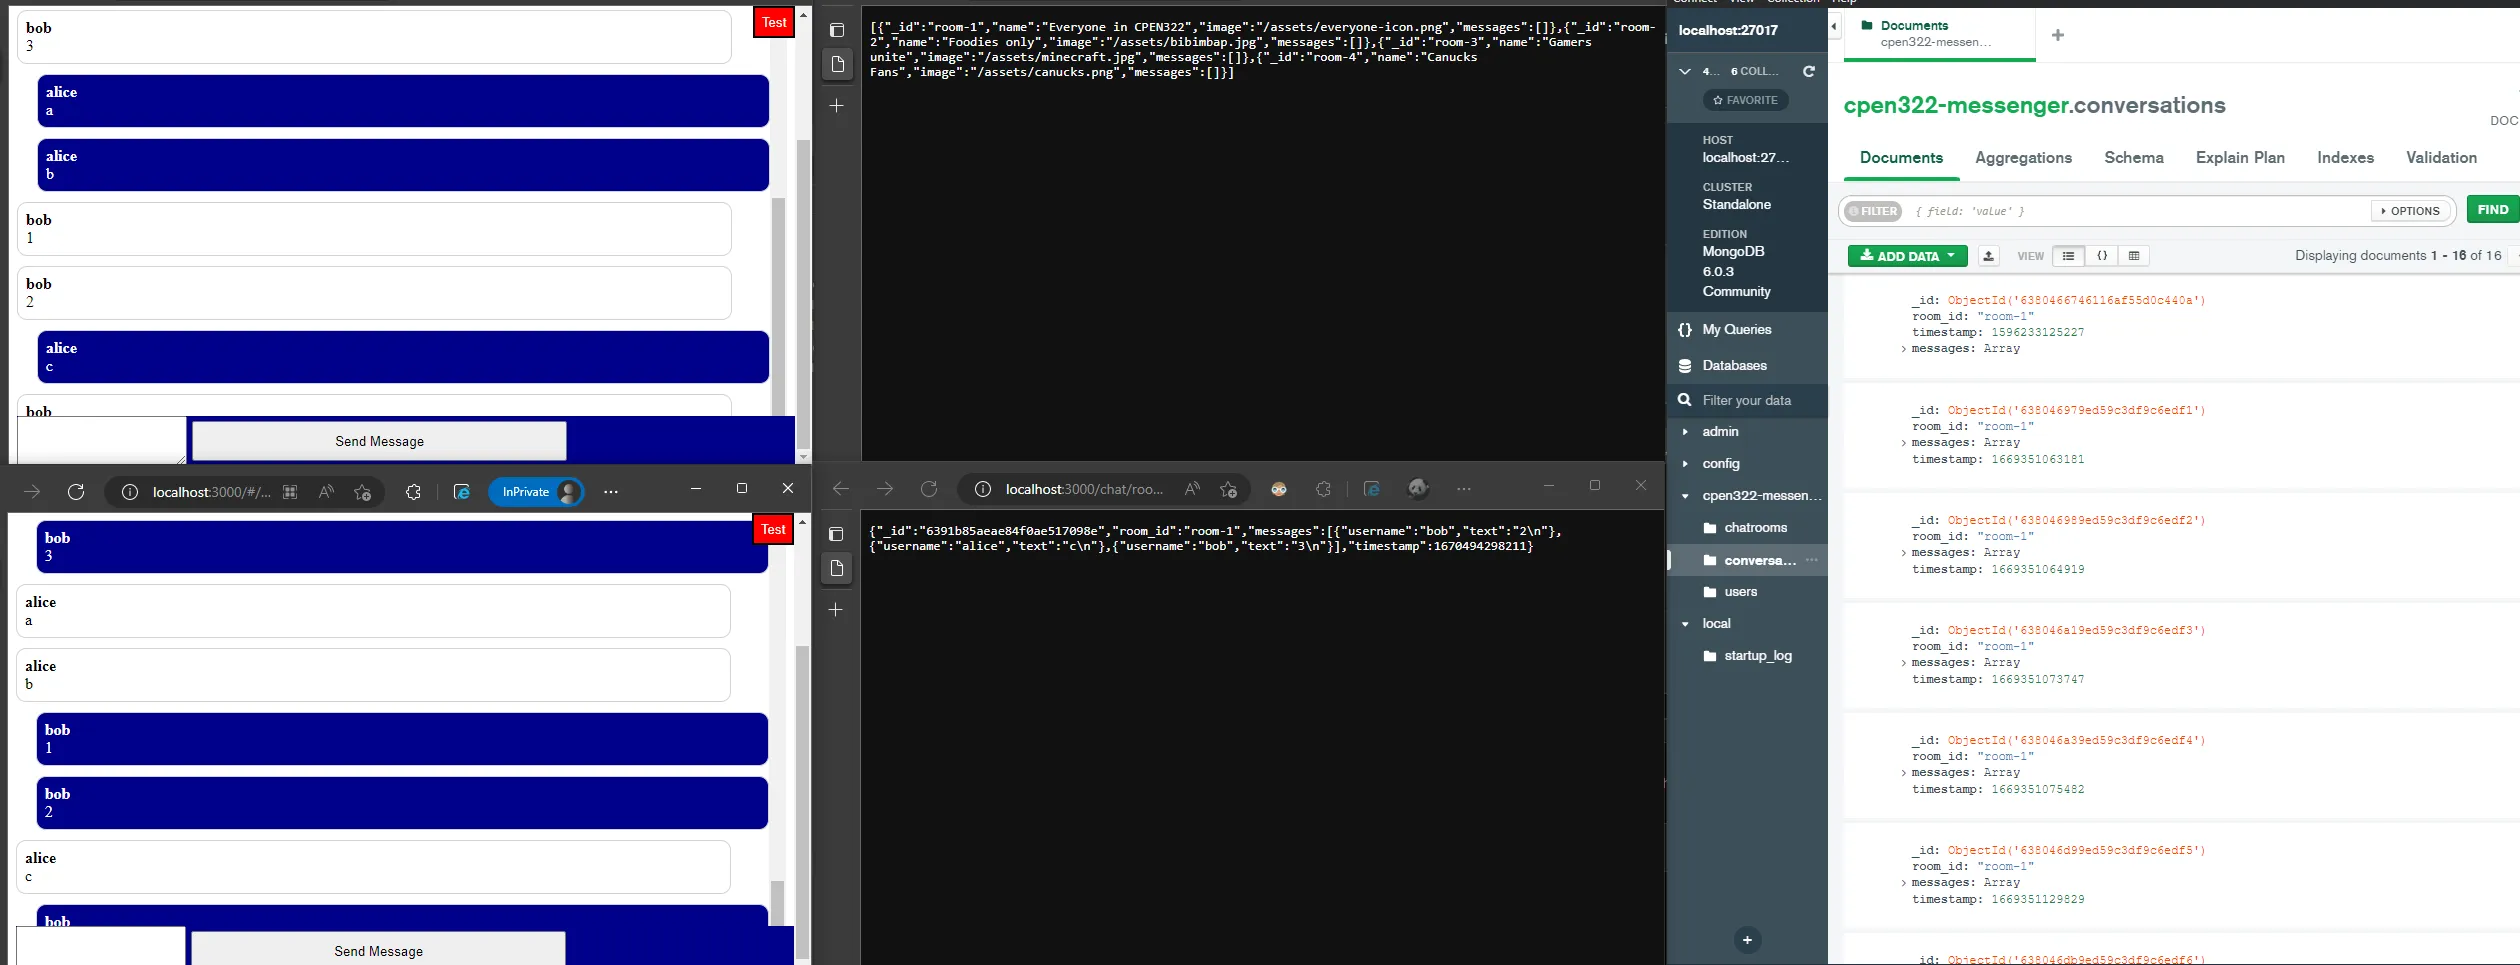2520x965 pixels.
Task: Collapse the Compass sidebar with the arrow
Action: pos(1834,26)
